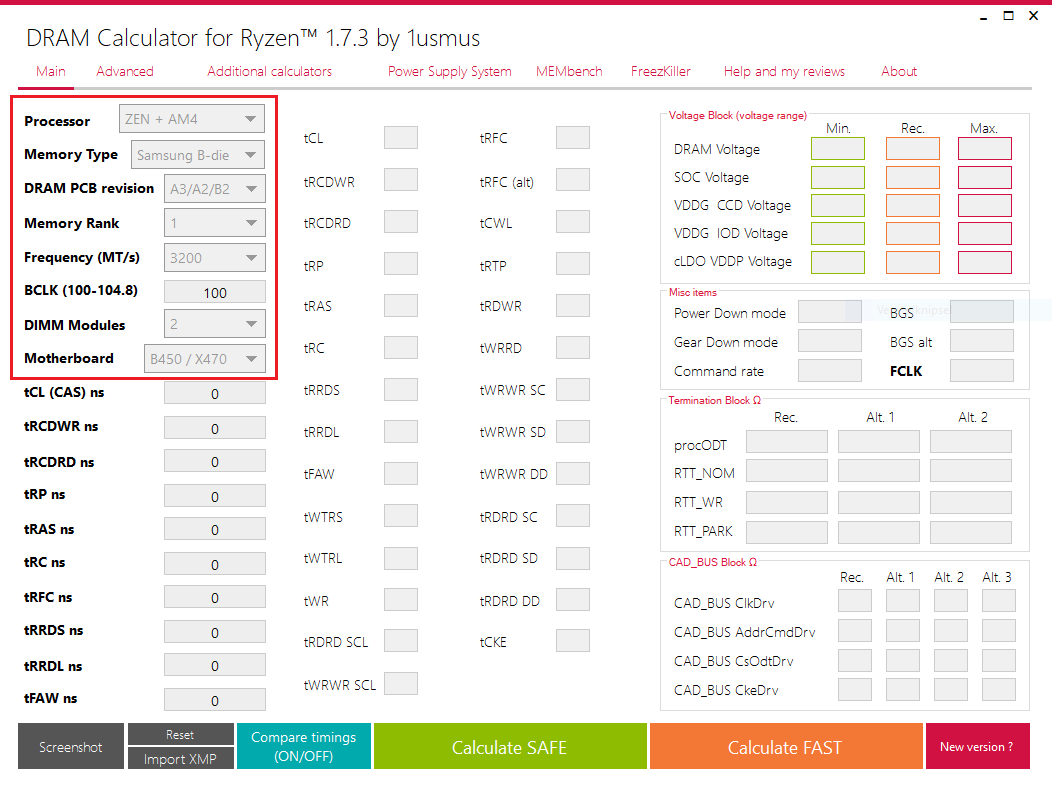Viewport: 1052px width, 791px height.
Task: Open the Additional calculators tab
Action: click(270, 72)
